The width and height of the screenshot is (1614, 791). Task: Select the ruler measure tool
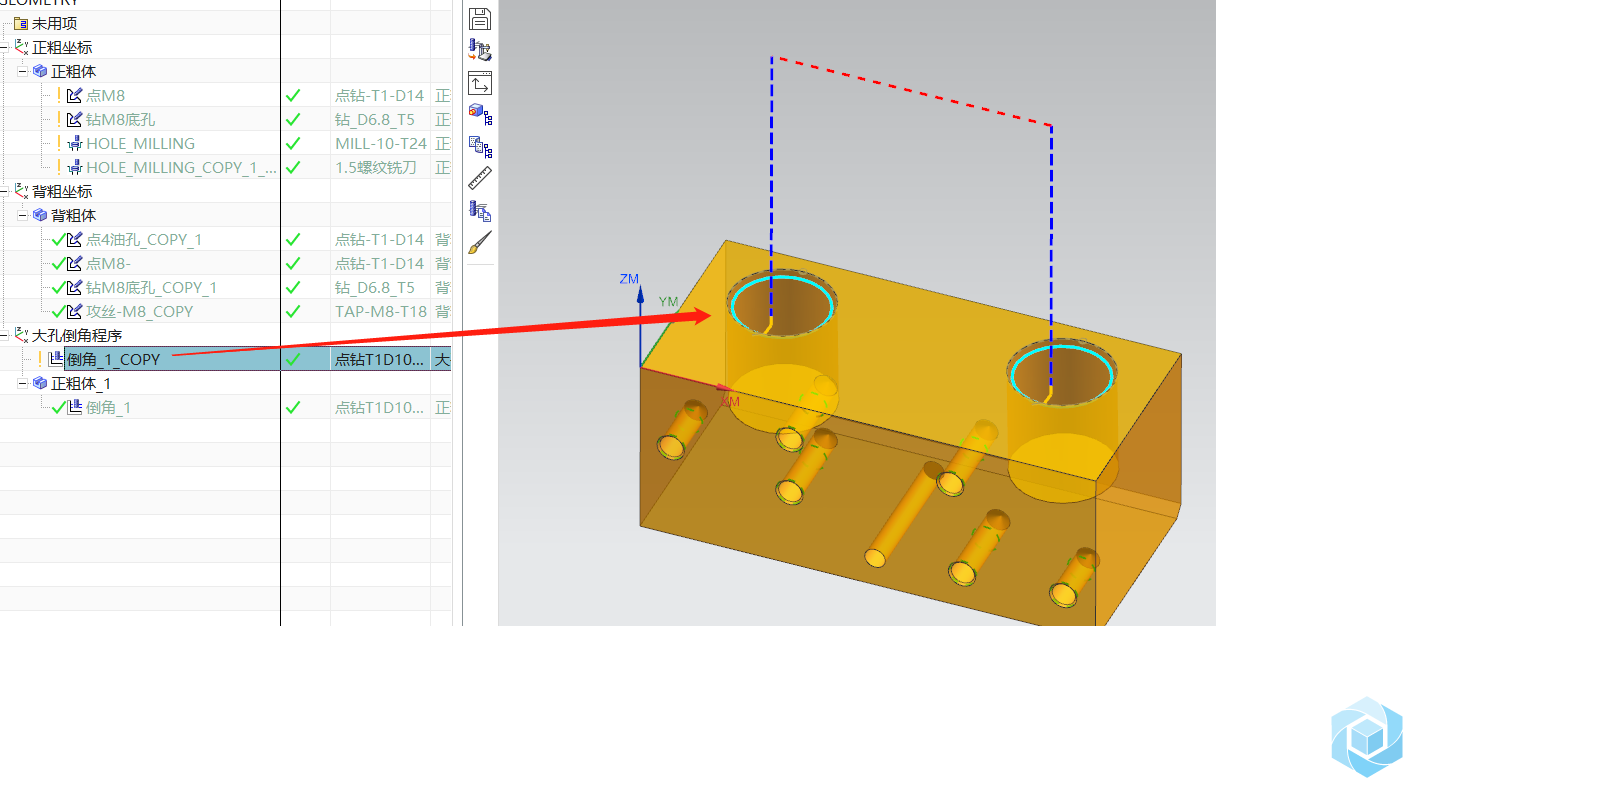(x=480, y=179)
